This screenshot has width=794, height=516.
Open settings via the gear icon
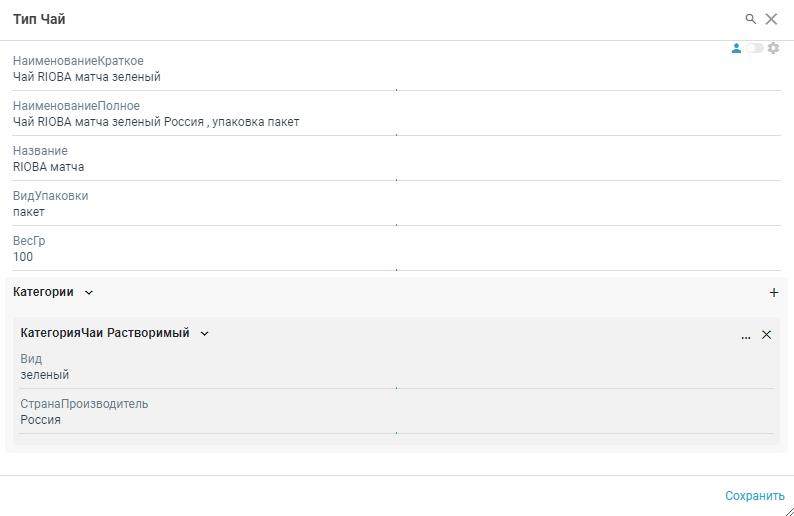tap(773, 48)
